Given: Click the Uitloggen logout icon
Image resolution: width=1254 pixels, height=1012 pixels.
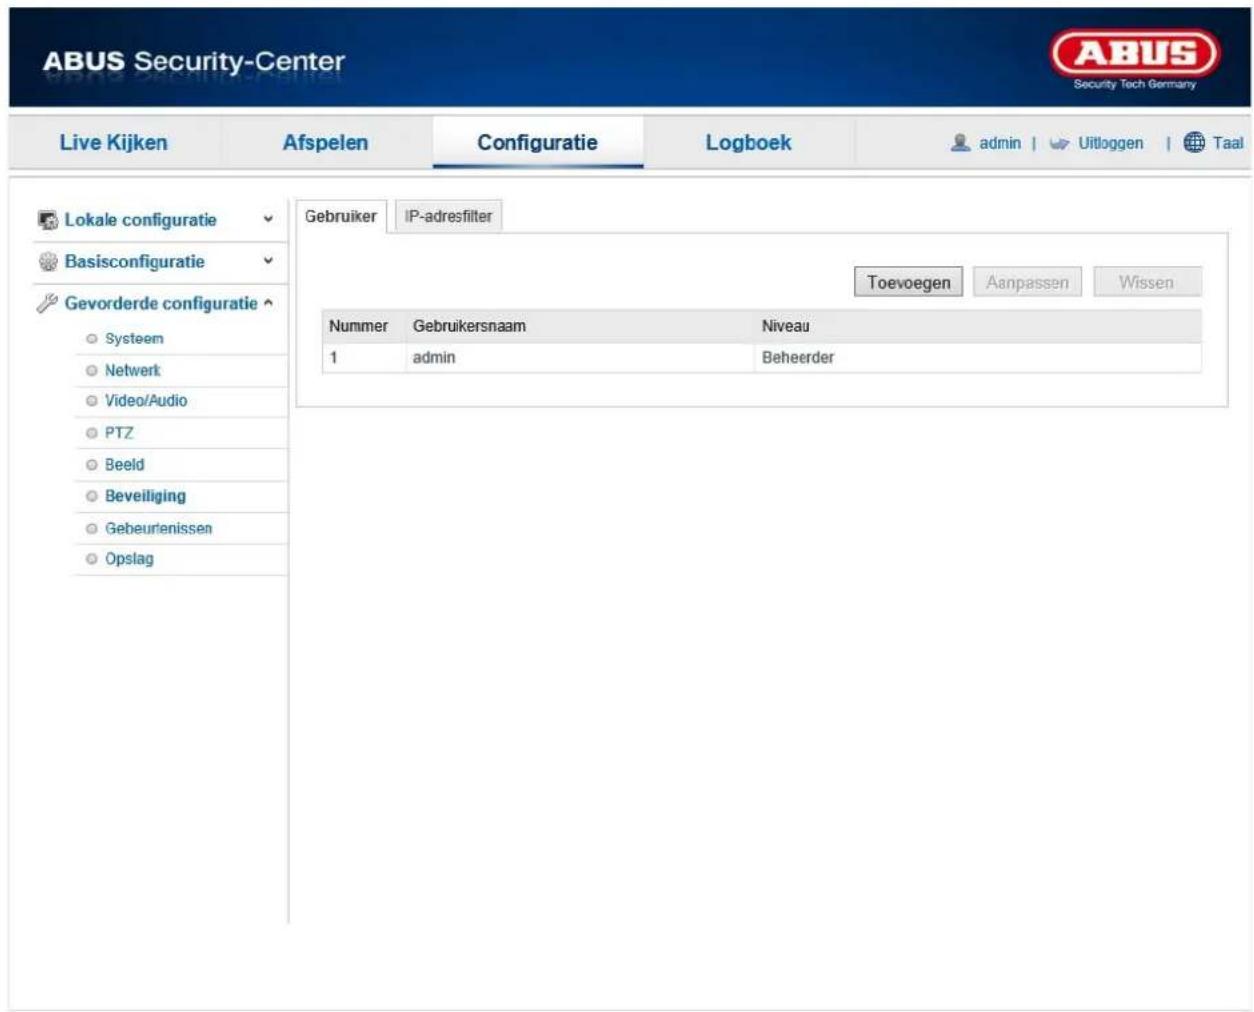Looking at the screenshot, I should coord(1059,144).
